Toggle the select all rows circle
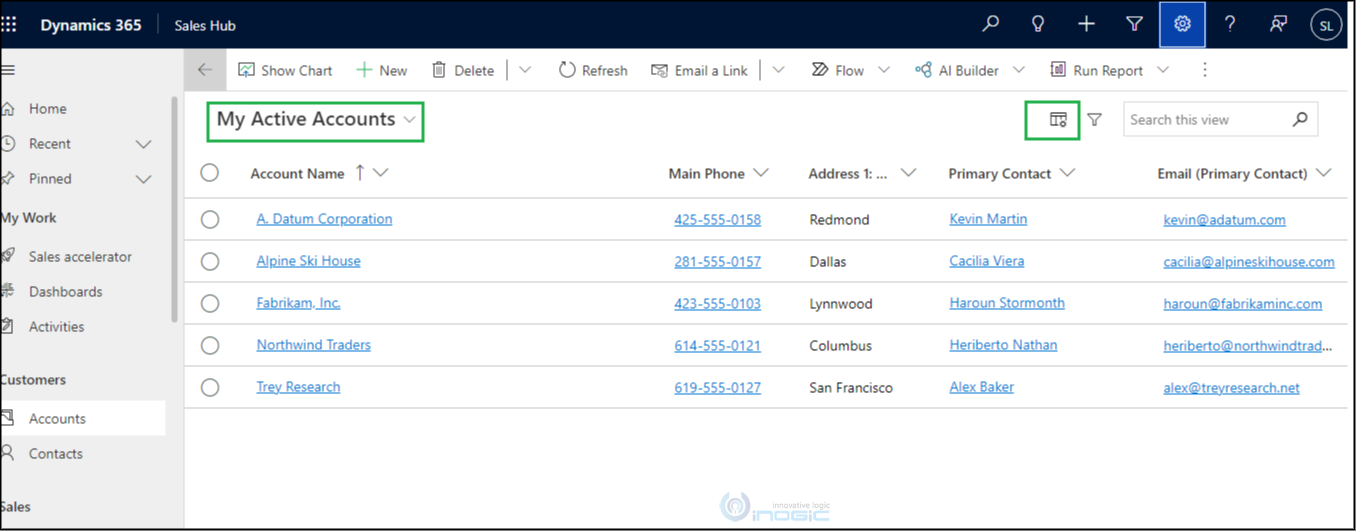The image size is (1356, 531). click(x=209, y=173)
